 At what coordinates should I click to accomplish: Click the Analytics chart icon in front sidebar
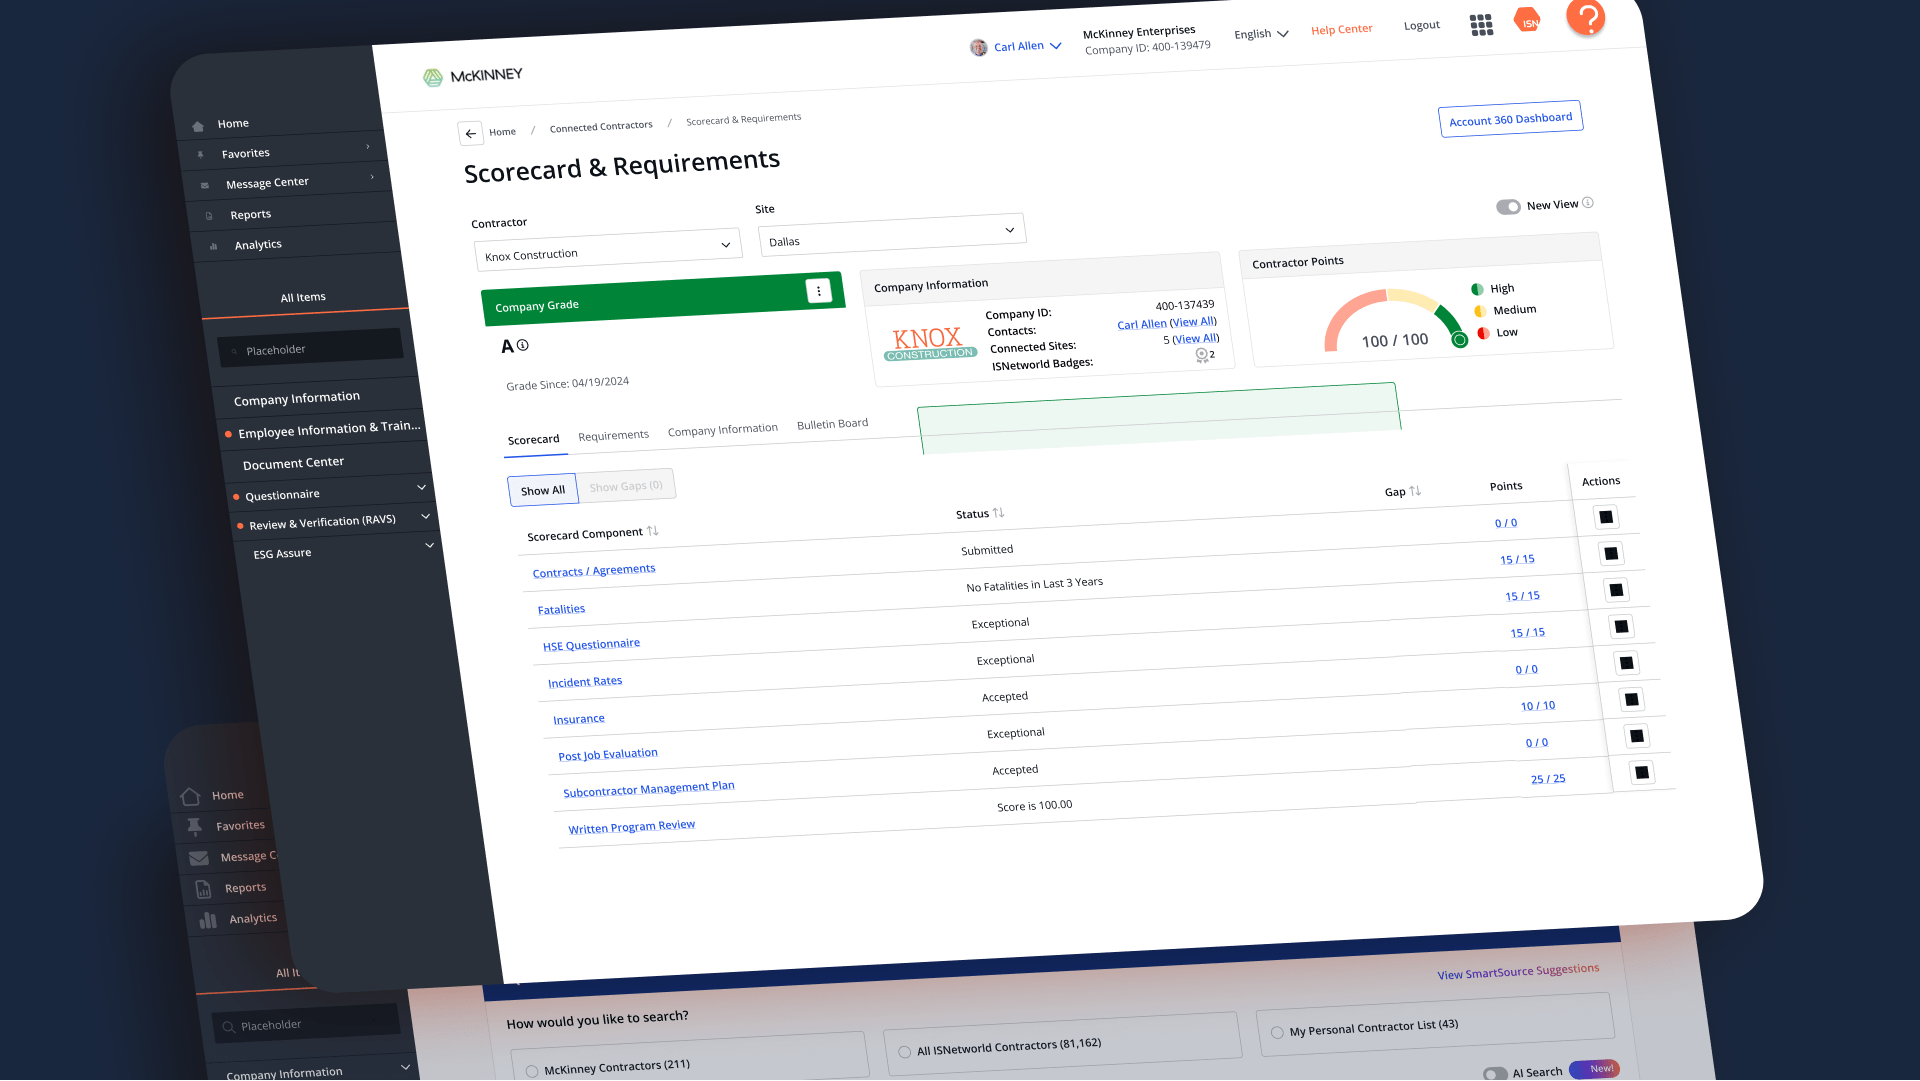tap(213, 247)
